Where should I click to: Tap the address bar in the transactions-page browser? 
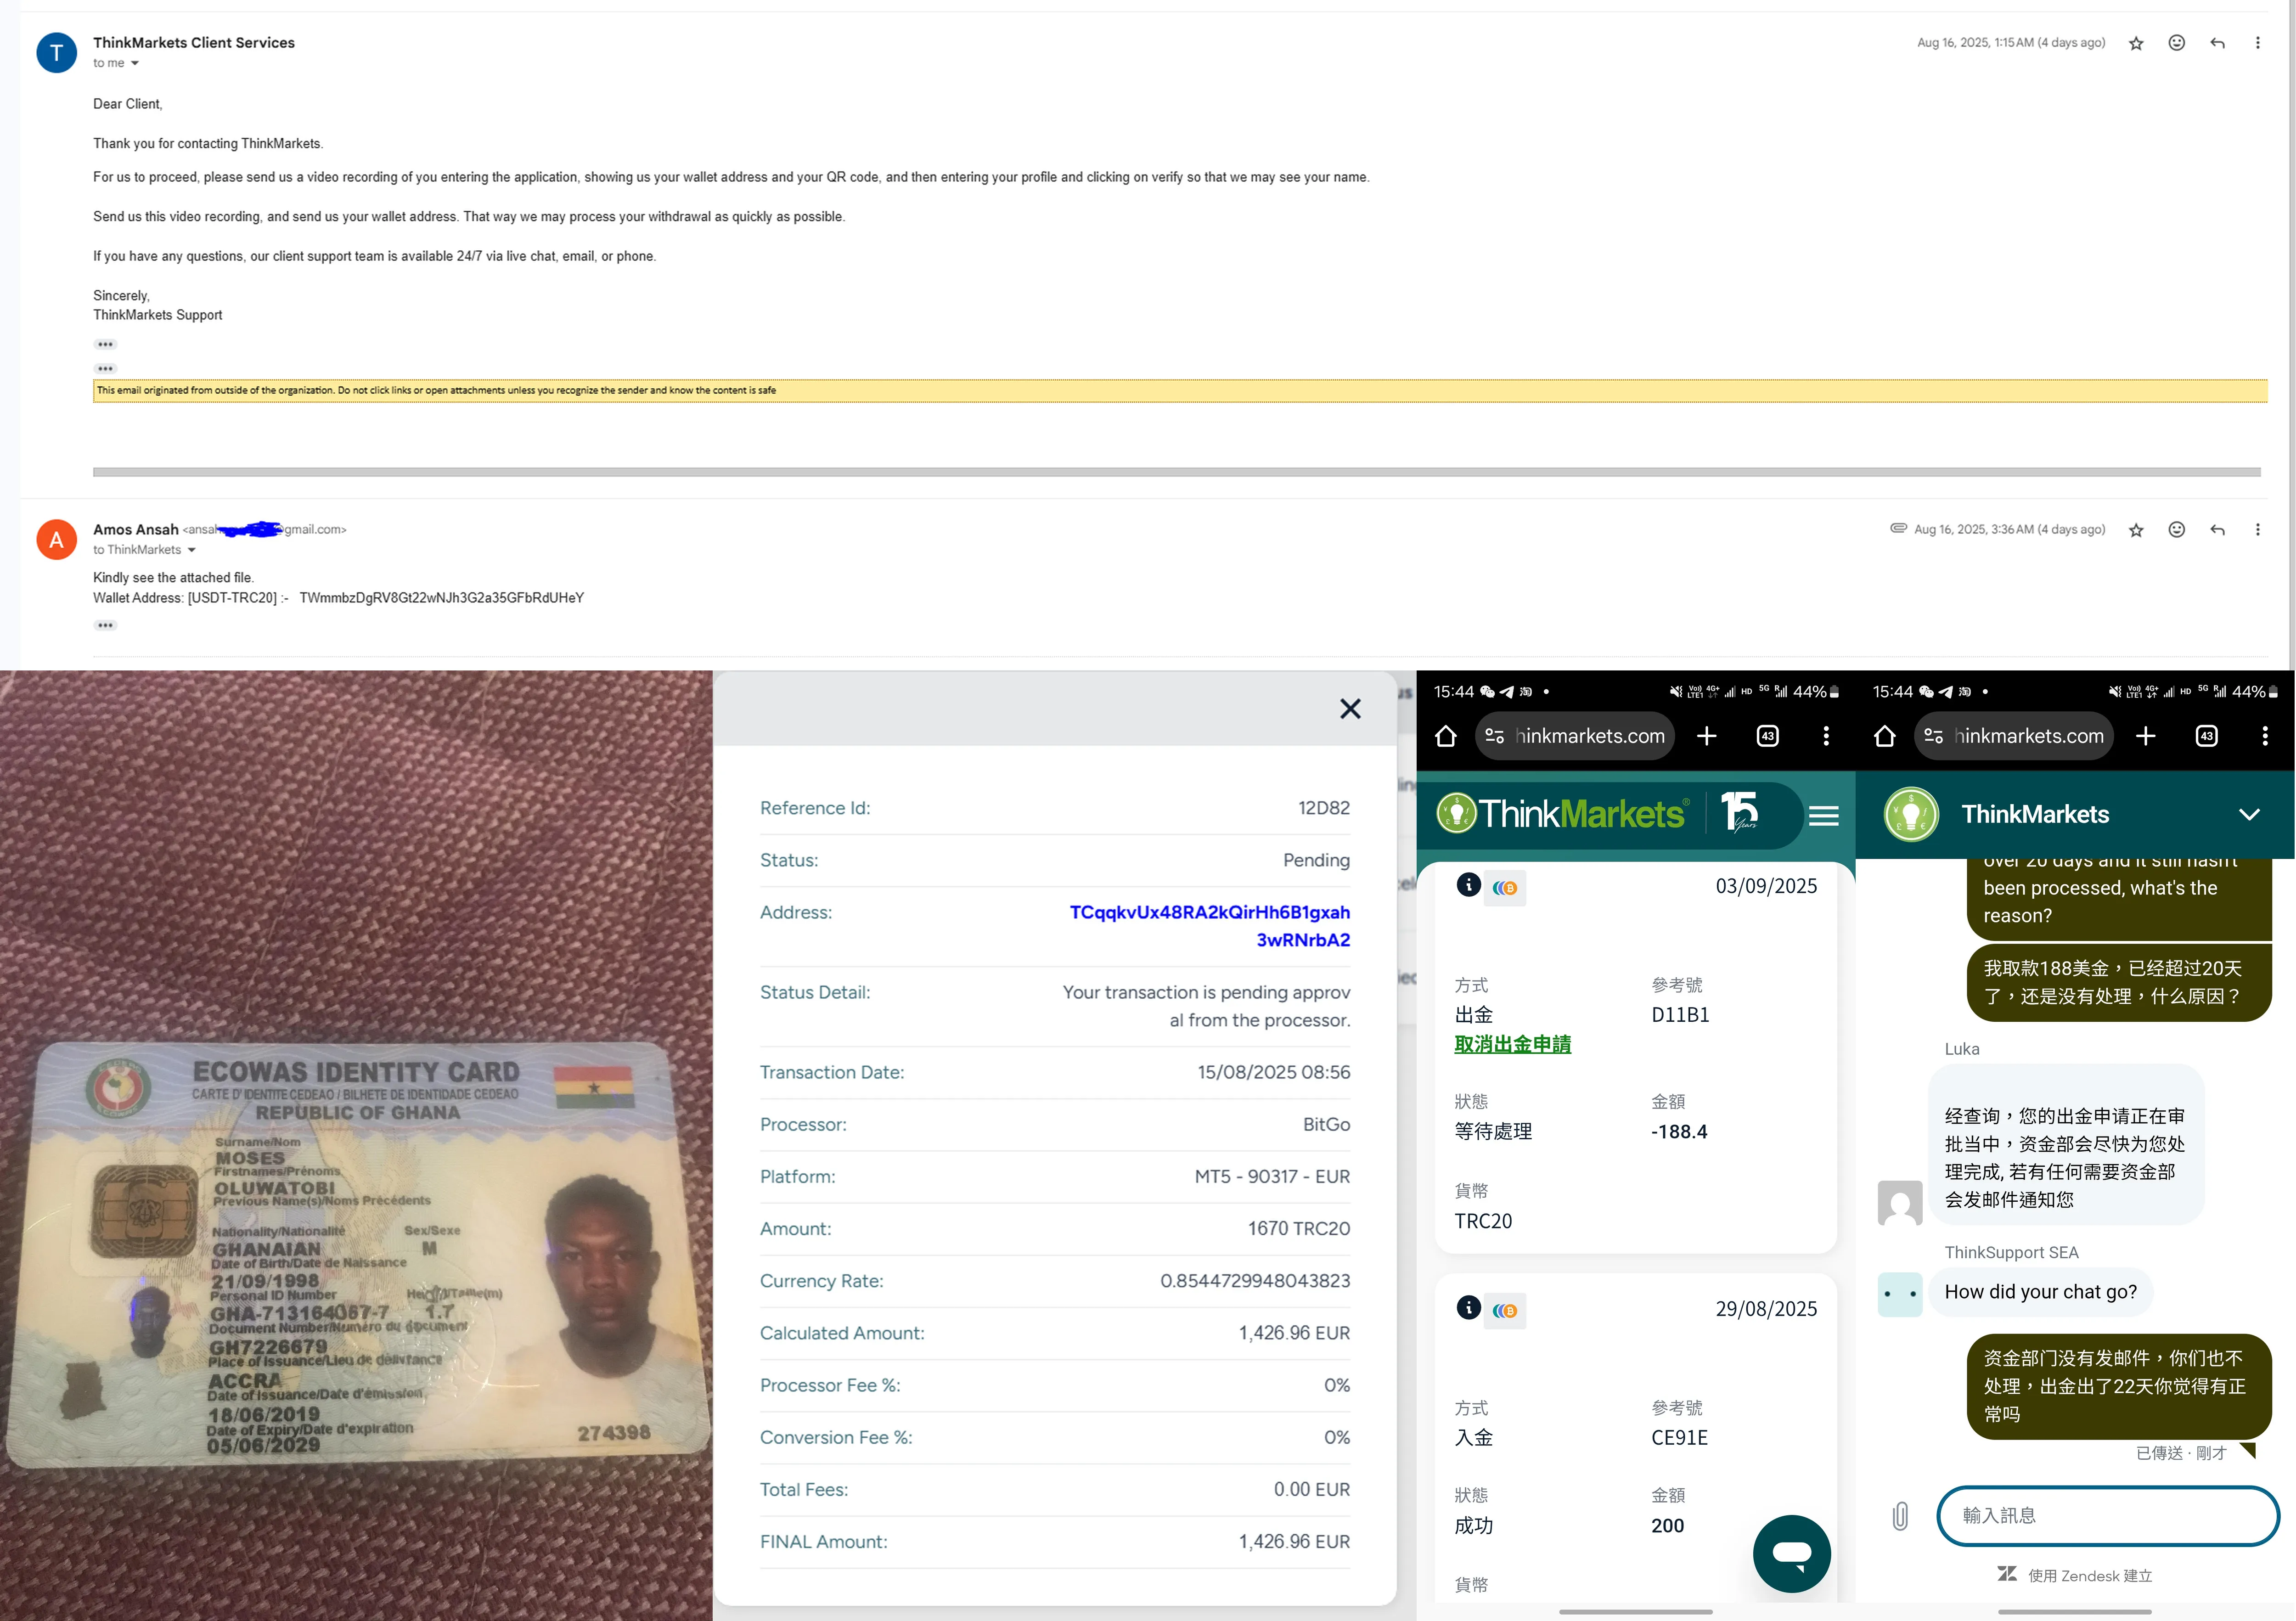1575,737
